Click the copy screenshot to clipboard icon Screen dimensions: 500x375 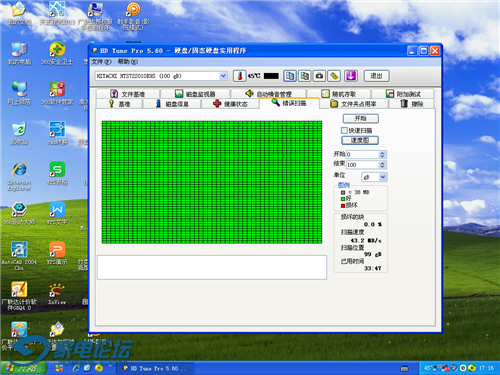tap(304, 76)
